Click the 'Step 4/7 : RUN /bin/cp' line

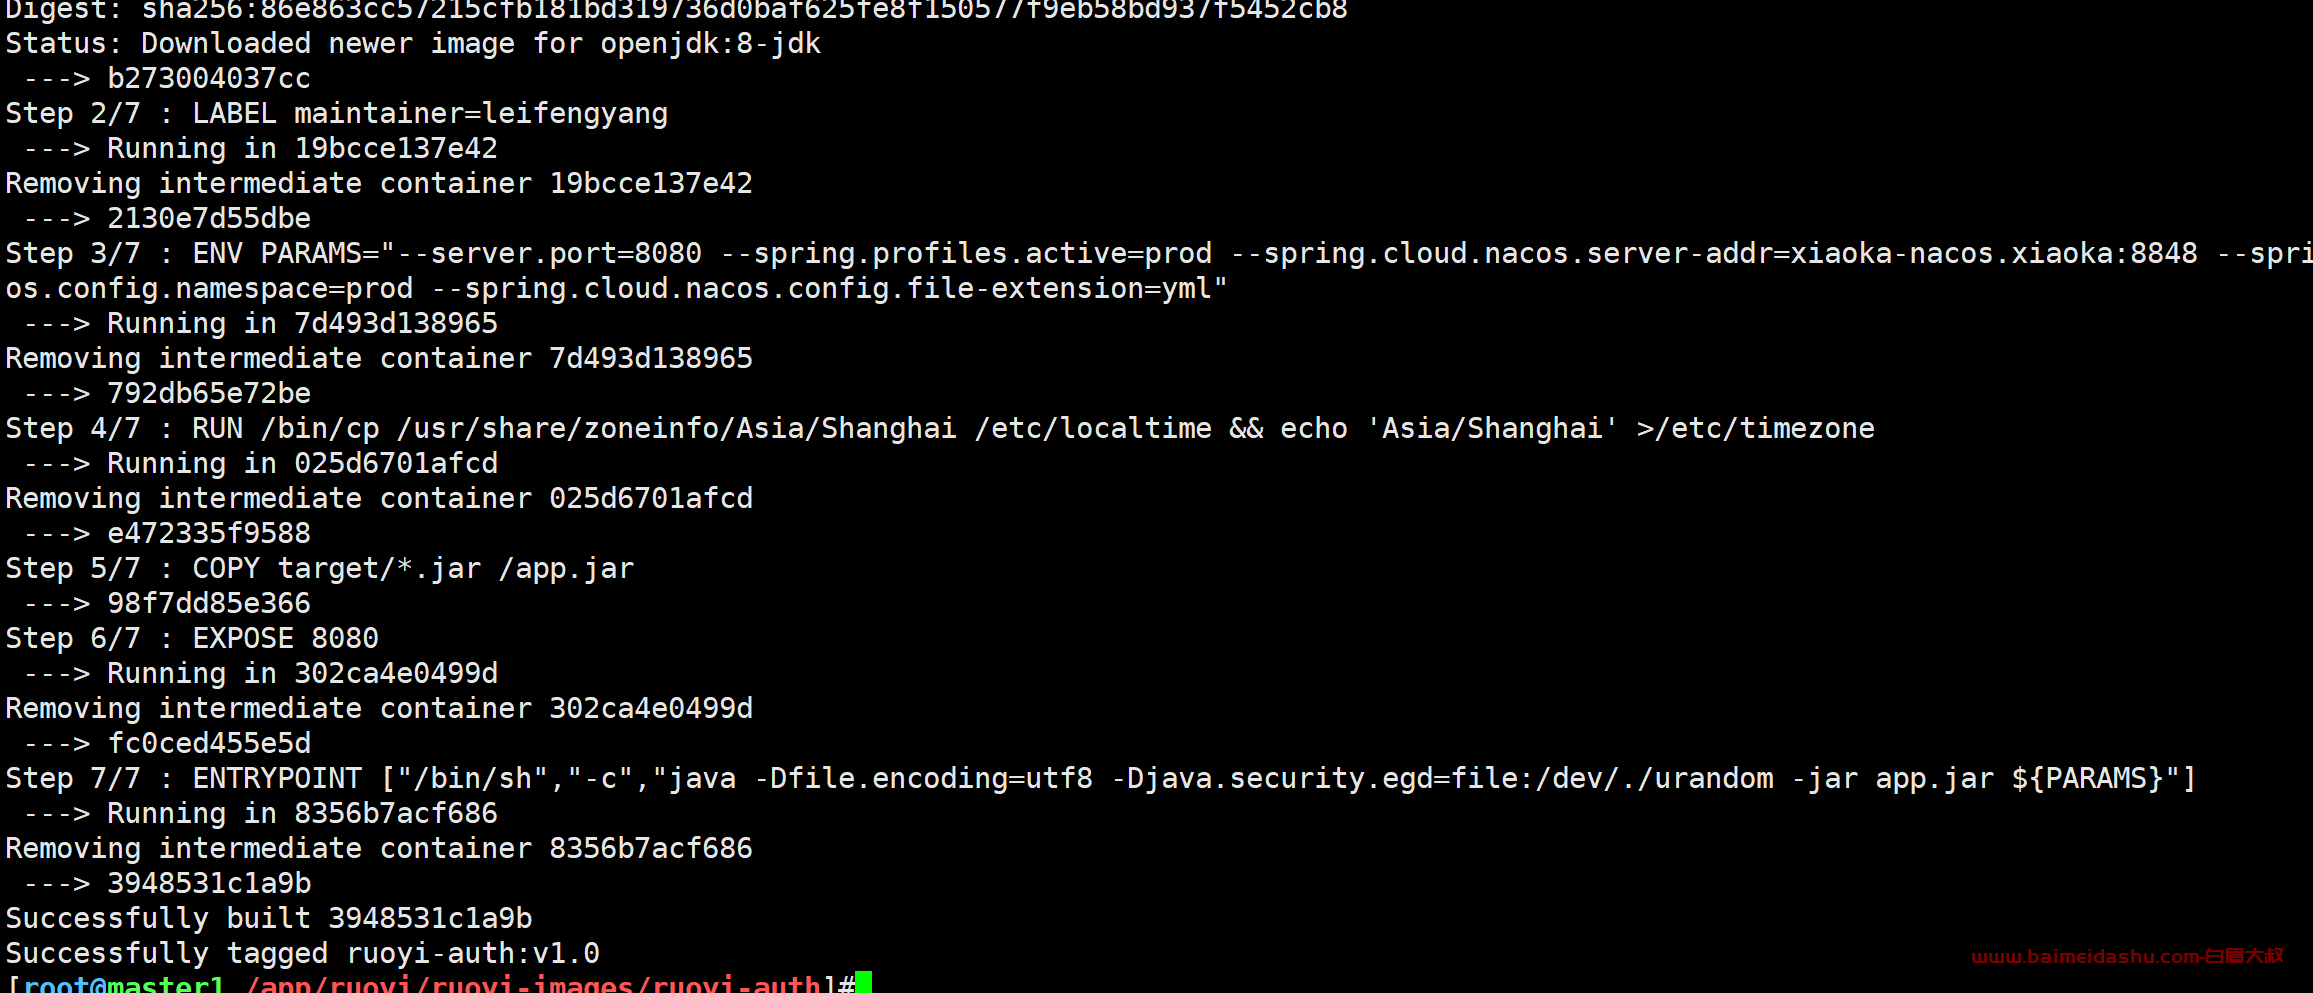[x=940, y=428]
